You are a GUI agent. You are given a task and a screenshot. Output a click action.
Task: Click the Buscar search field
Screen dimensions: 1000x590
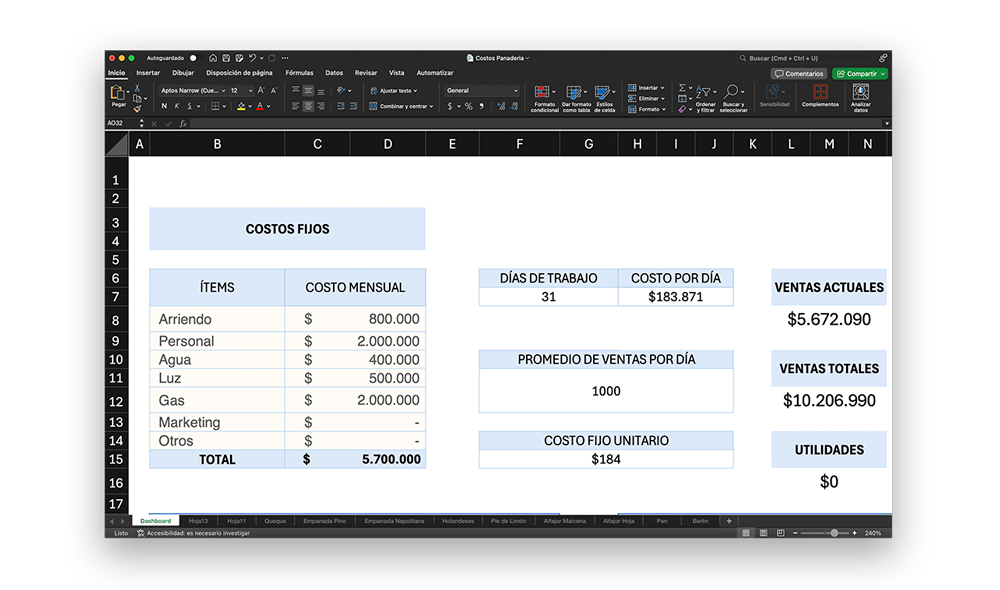point(804,58)
